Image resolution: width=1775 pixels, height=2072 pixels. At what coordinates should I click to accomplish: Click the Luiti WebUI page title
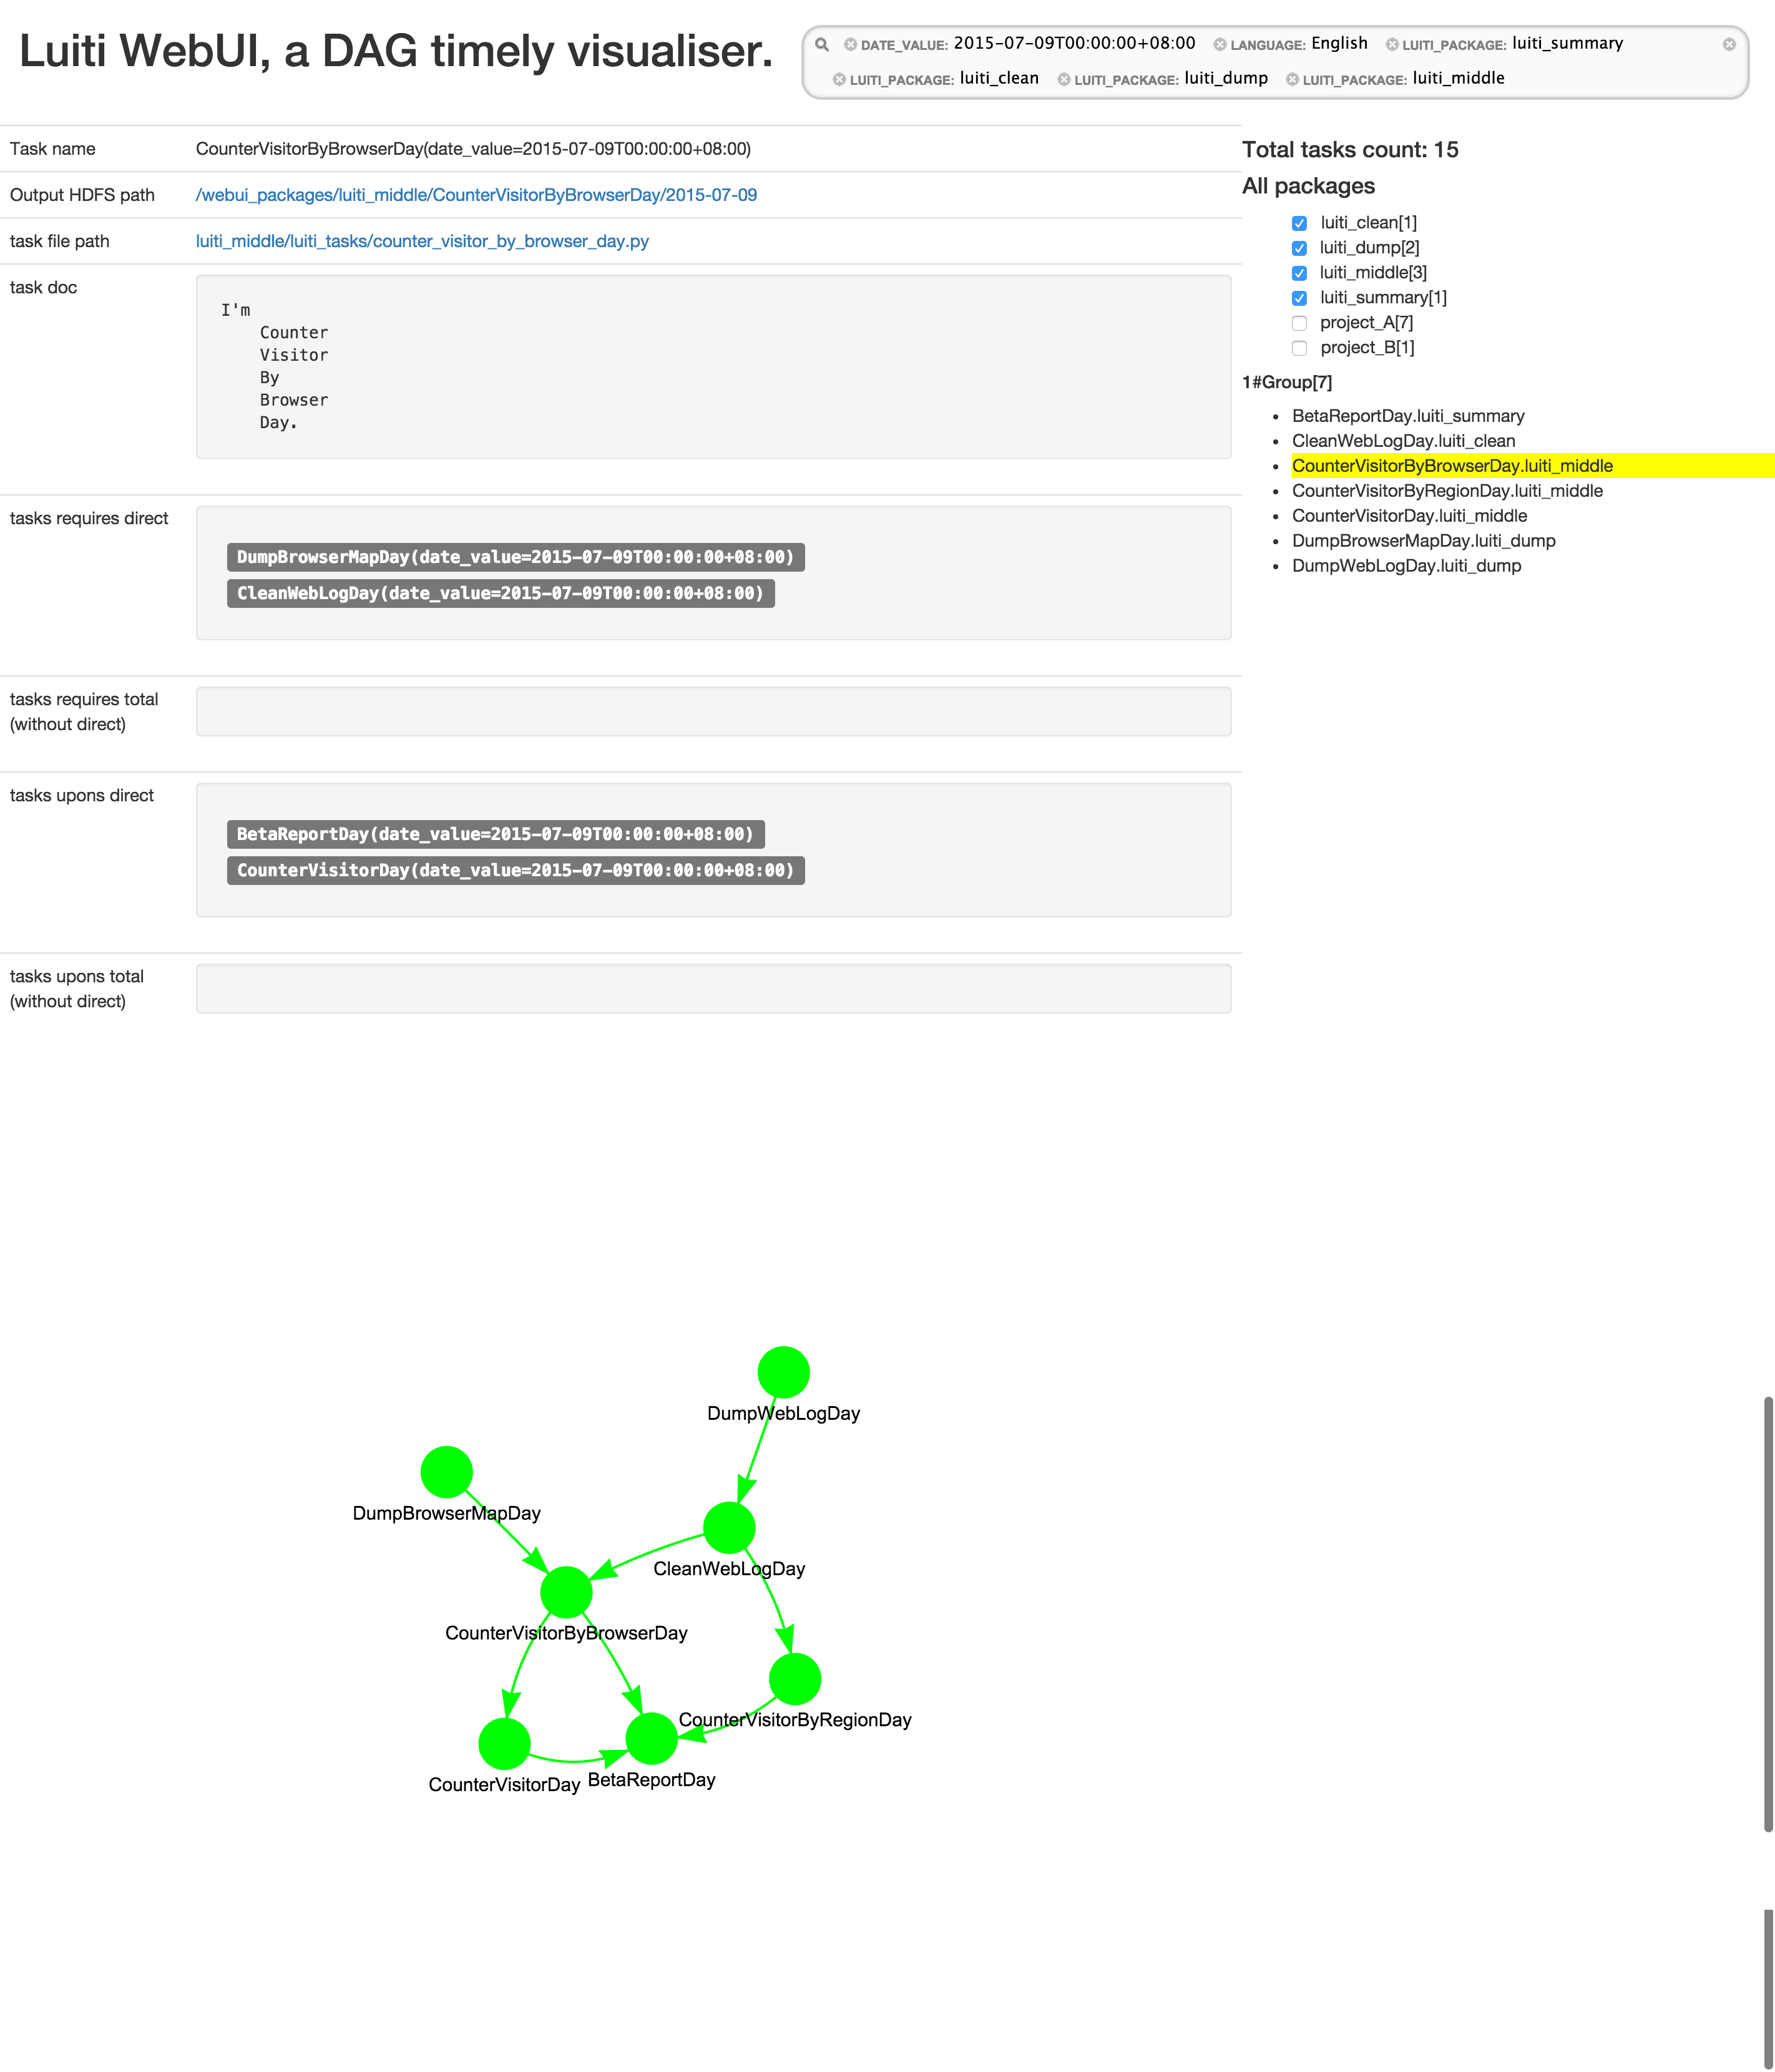[x=396, y=51]
